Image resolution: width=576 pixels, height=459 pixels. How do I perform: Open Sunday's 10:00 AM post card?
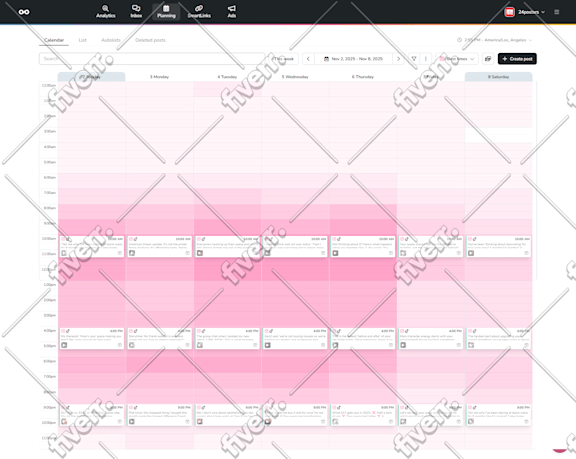(x=92, y=246)
